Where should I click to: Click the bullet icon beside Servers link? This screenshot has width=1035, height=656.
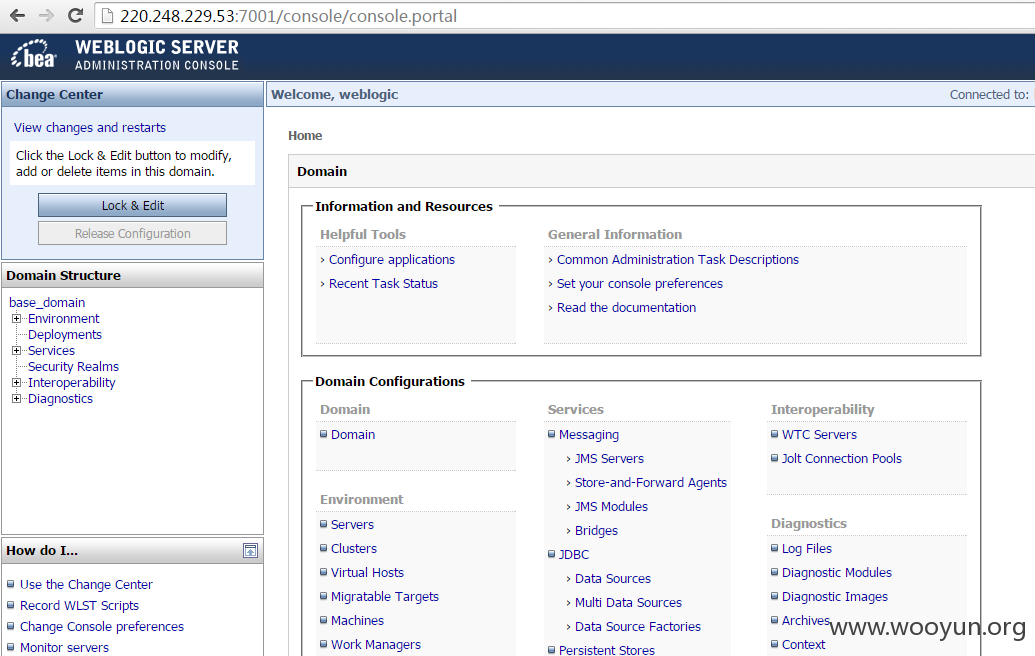click(x=323, y=524)
